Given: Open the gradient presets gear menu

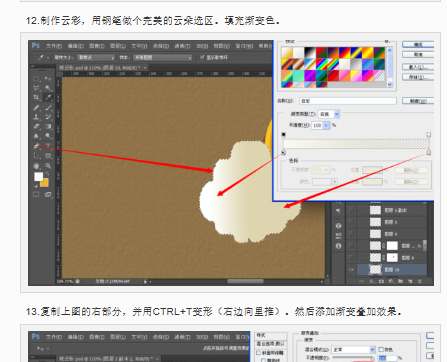Looking at the screenshot, I should [387, 41].
